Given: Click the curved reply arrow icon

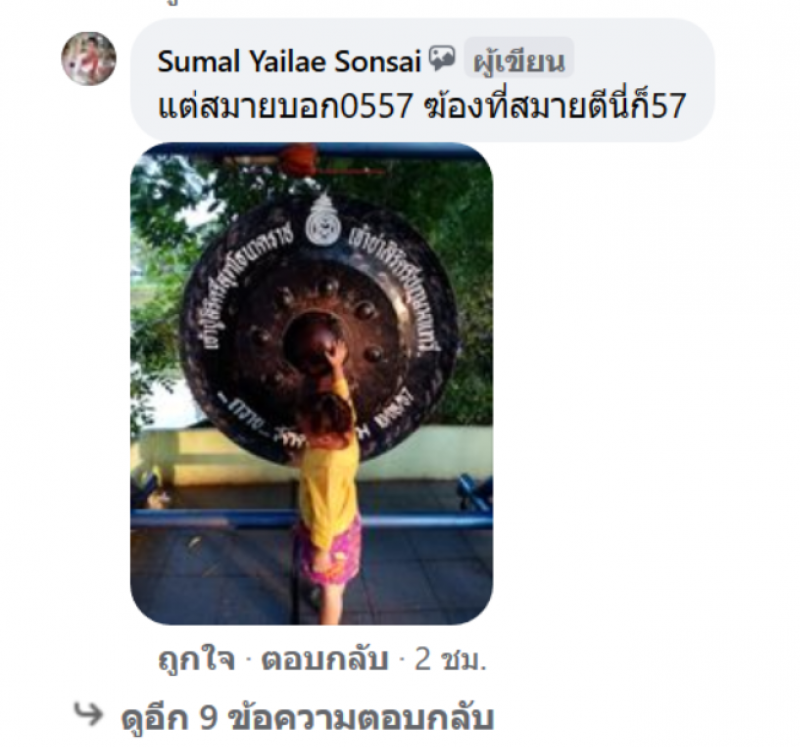Looking at the screenshot, I should pos(89,713).
